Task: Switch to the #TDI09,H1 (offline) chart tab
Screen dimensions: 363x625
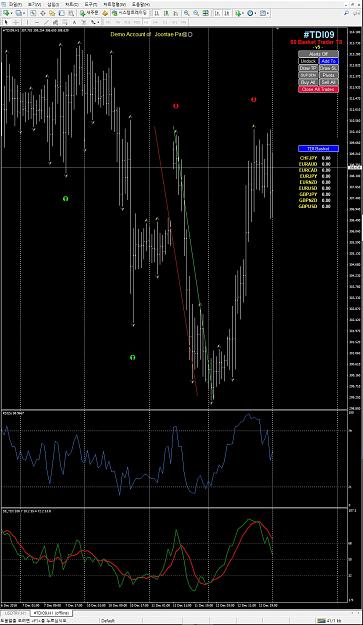Action: (x=51, y=612)
